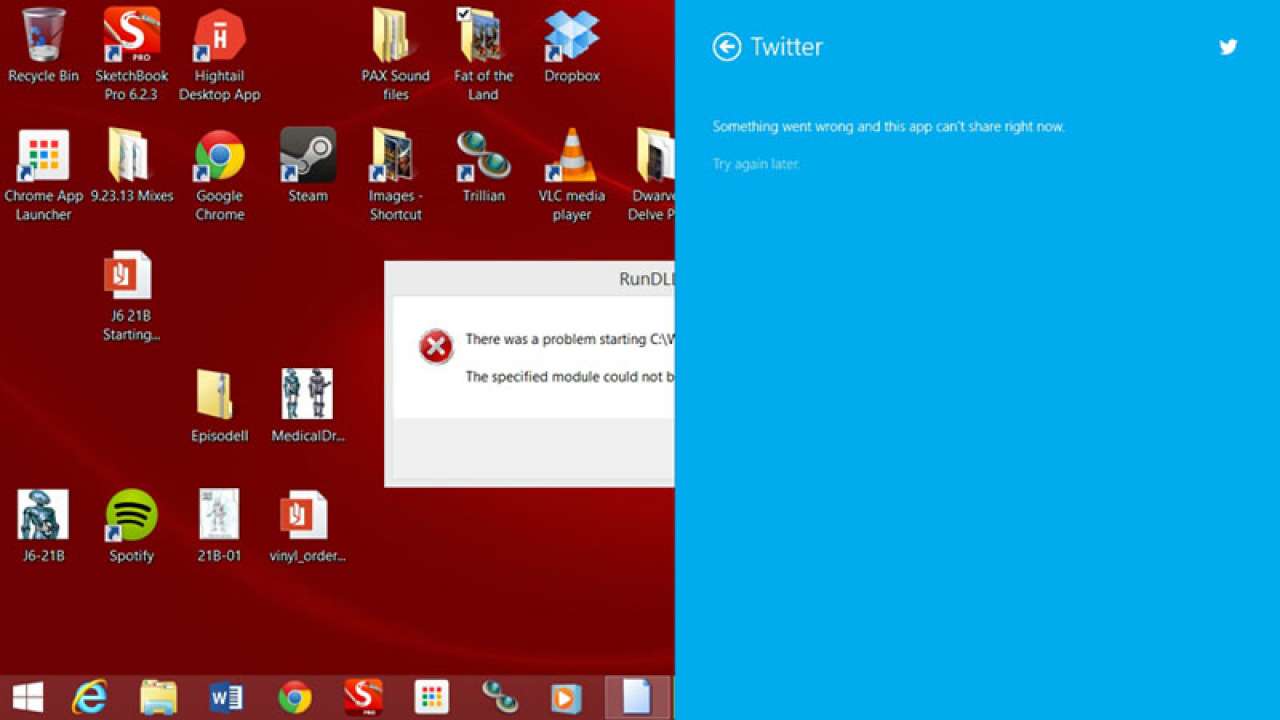1280x720 pixels.
Task: Click the back arrow in the Twitter pane
Action: click(x=727, y=47)
